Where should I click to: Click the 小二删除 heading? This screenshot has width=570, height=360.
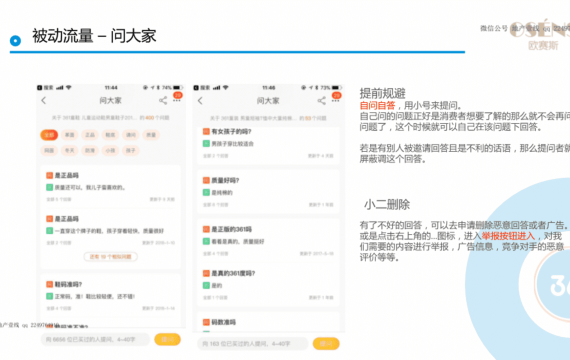(x=387, y=205)
